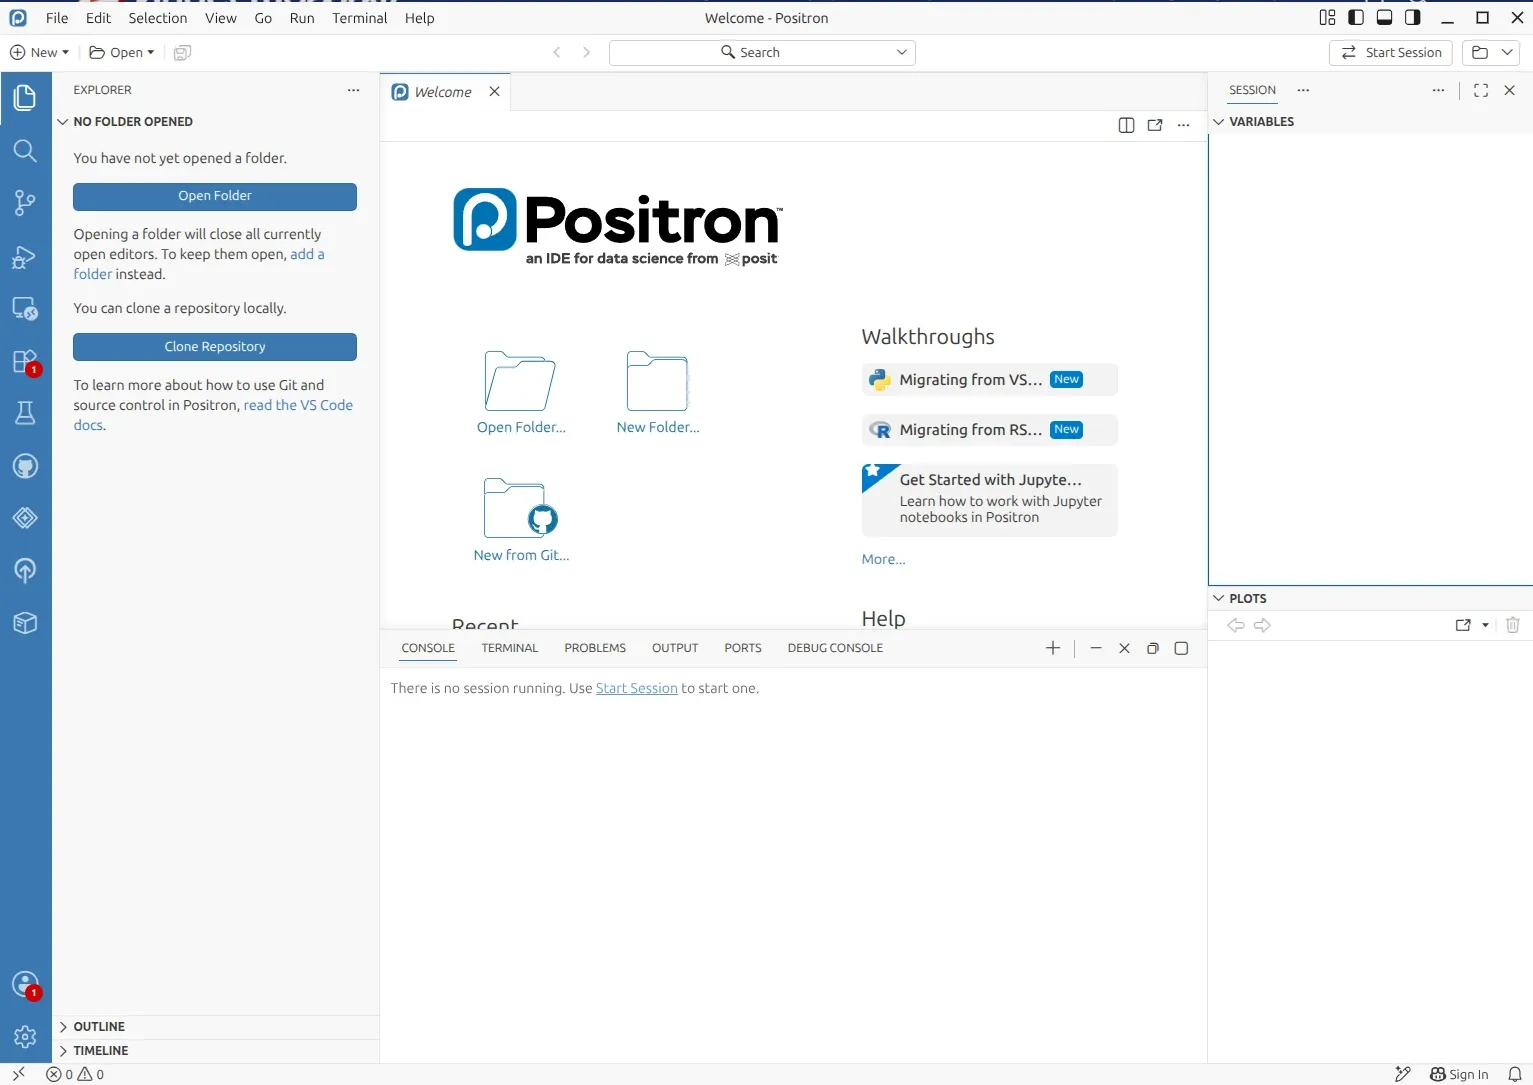The height and width of the screenshot is (1085, 1533).
Task: Collapse the NO FOLDER OPENED section
Action: (x=64, y=122)
